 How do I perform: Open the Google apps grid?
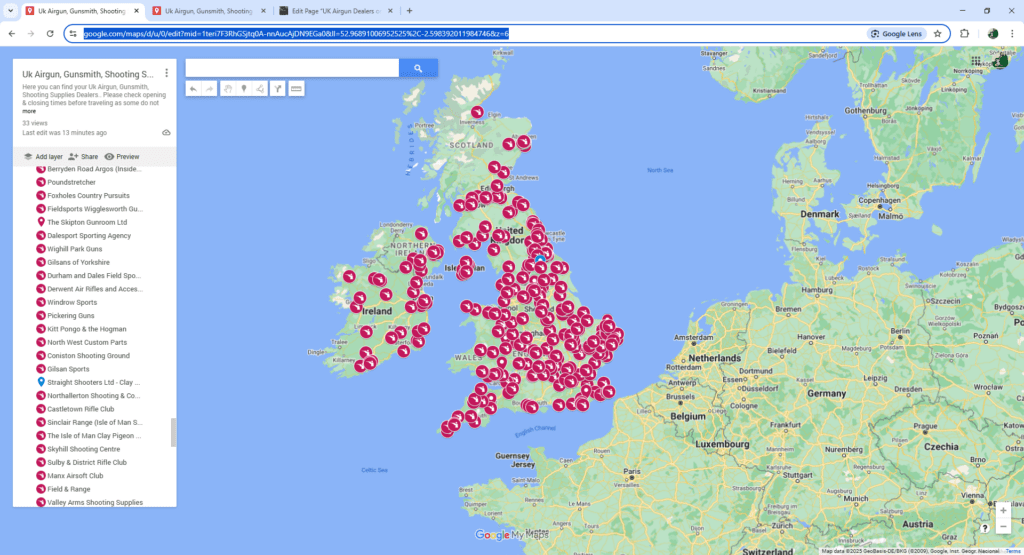click(976, 61)
